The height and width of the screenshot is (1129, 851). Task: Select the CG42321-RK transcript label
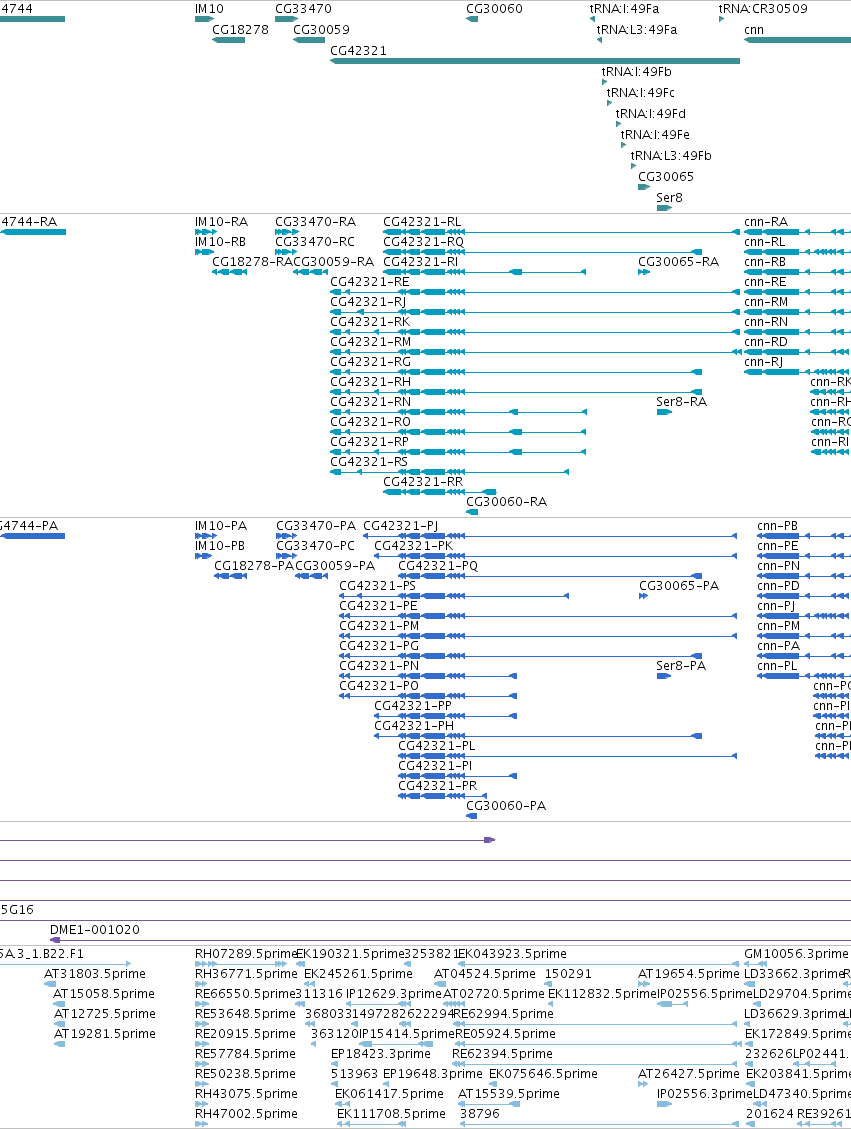370,322
